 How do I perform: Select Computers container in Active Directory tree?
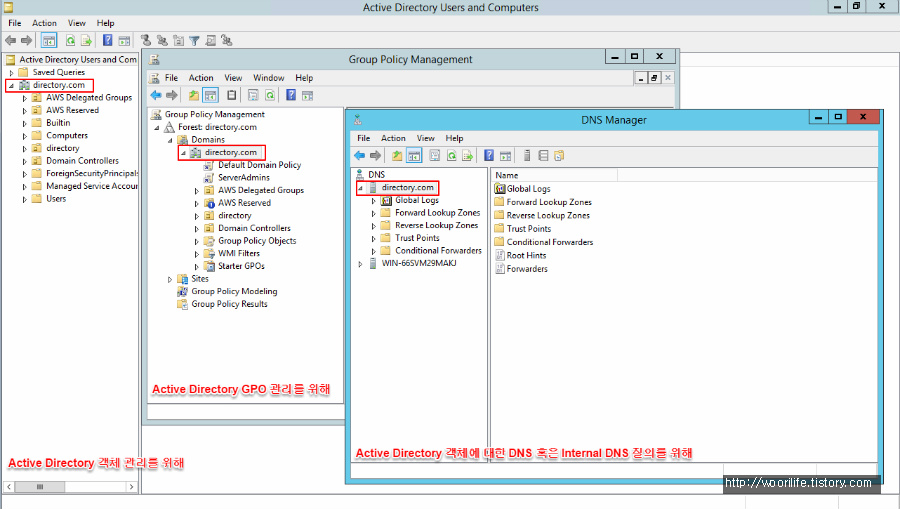(x=67, y=135)
